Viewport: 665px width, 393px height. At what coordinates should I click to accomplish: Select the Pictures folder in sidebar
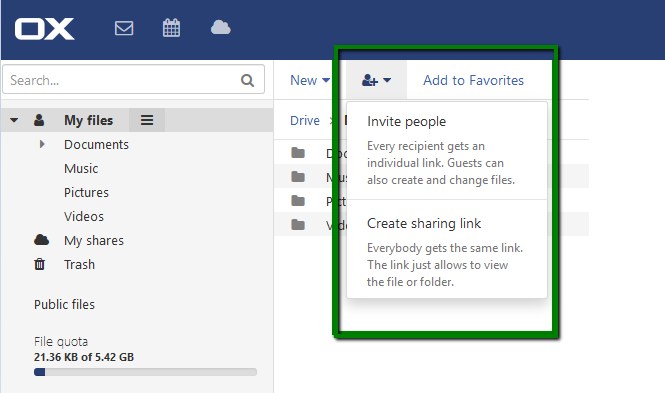tap(86, 192)
